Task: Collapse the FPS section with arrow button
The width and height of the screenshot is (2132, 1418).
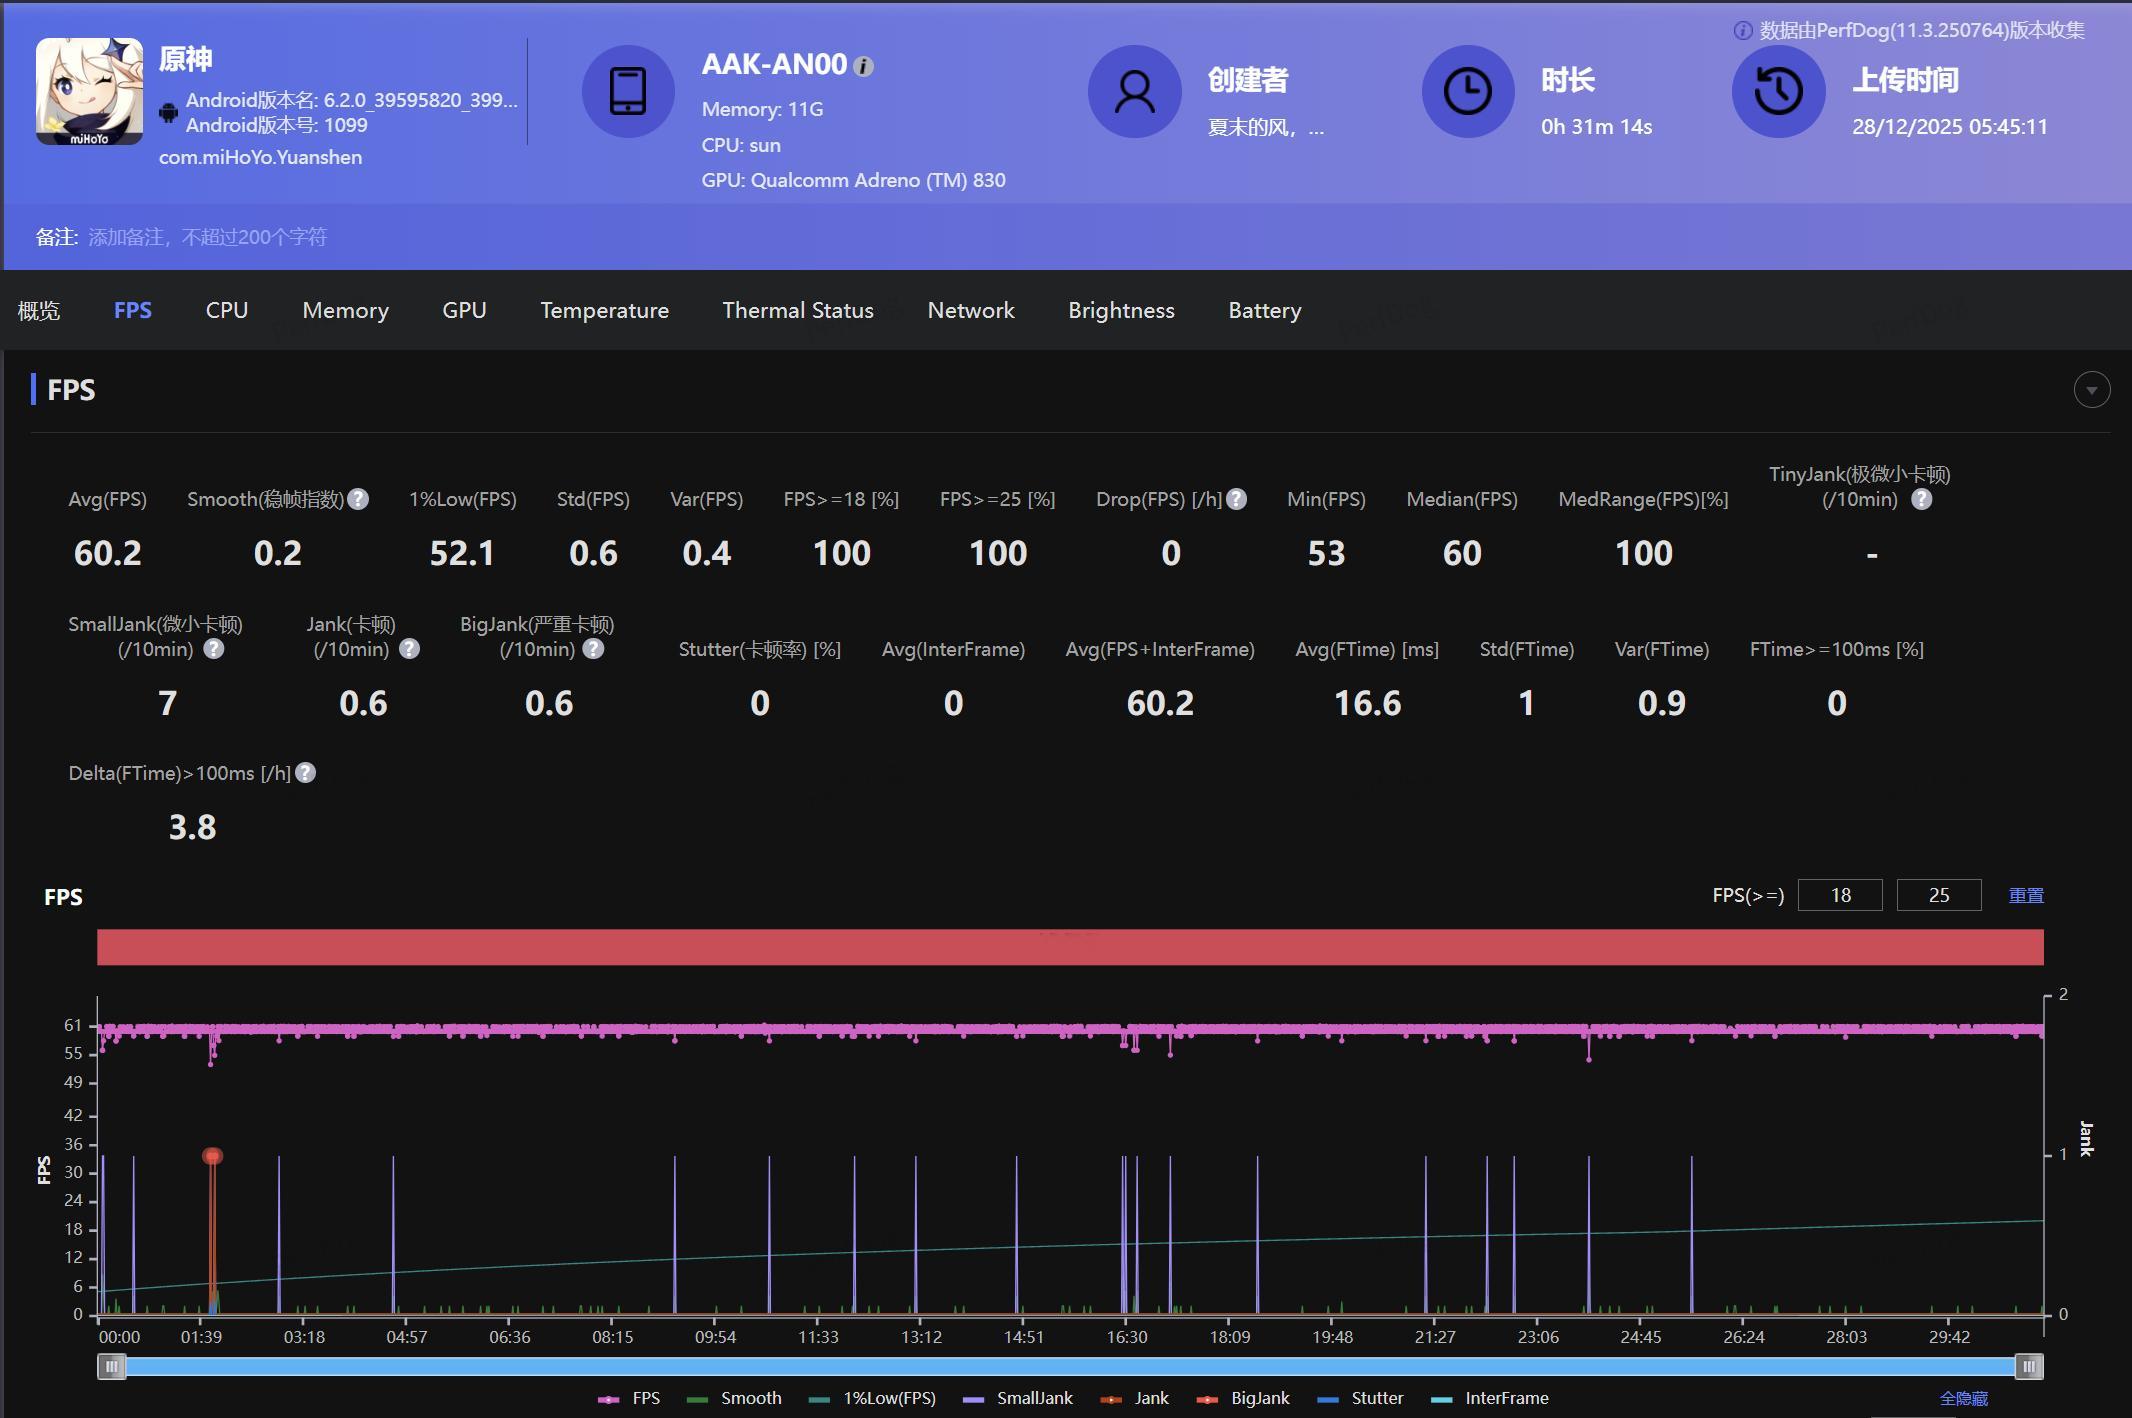Action: (2091, 390)
